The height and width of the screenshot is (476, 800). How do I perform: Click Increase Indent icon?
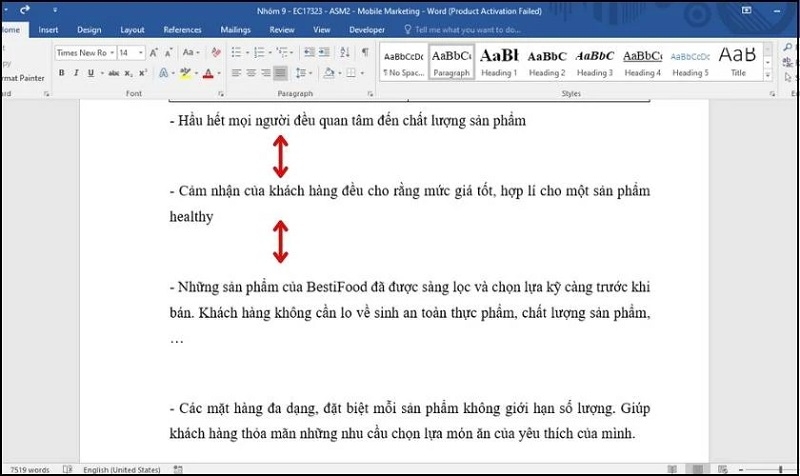click(x=324, y=52)
